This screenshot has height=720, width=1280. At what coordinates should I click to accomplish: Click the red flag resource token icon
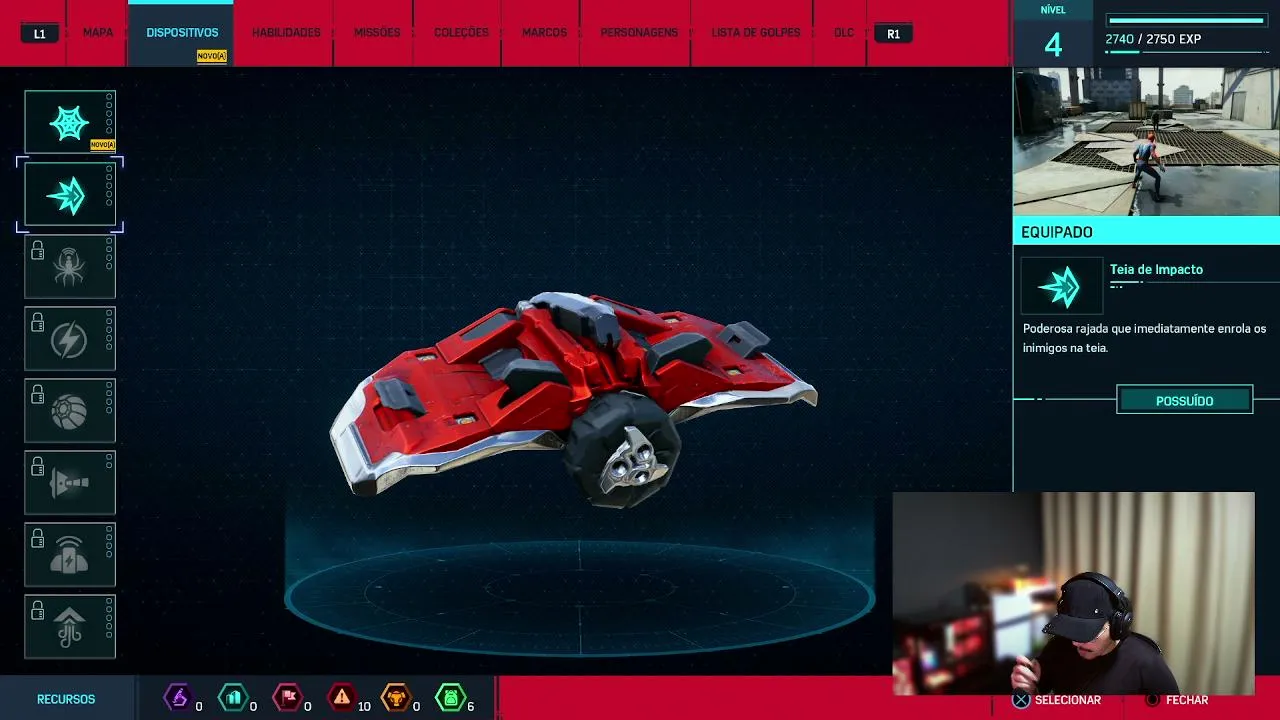pos(287,697)
